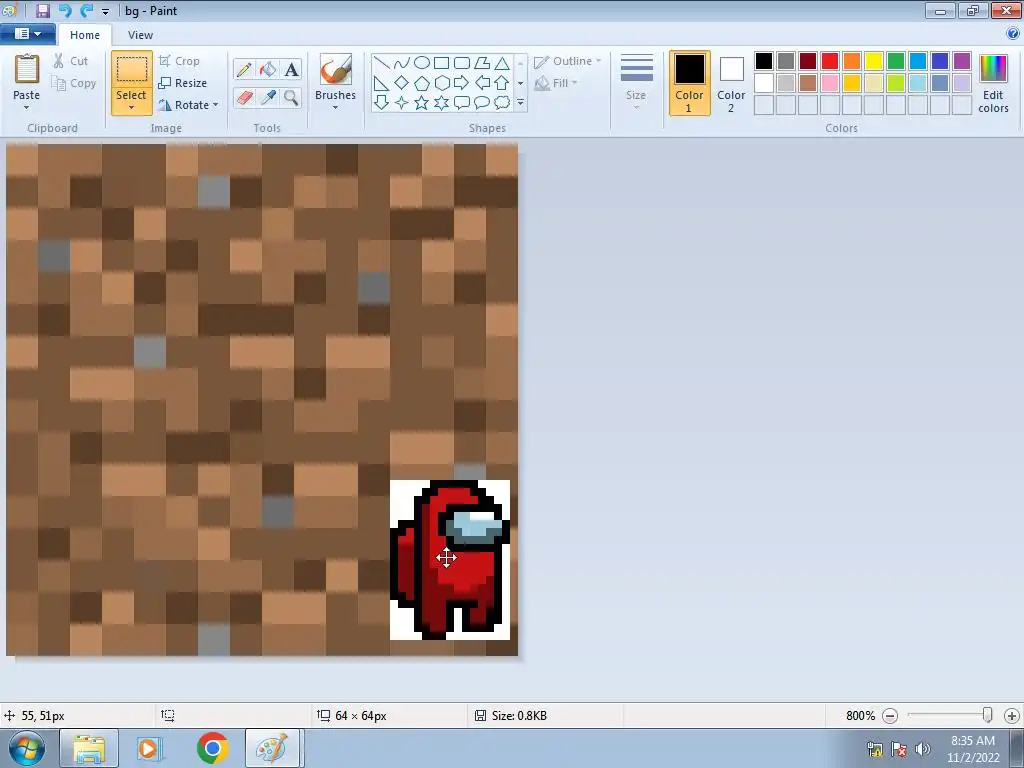Select the Down arrow shape
Viewport: 1024px width, 768px height.
coord(382,103)
